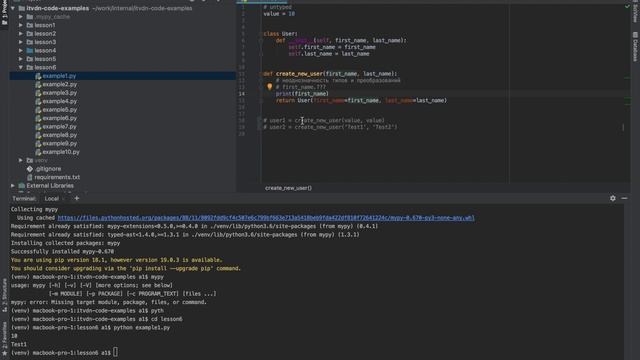Click commented '# user2 = create_new_user' line
The image size is (640, 360).
tap(330, 127)
